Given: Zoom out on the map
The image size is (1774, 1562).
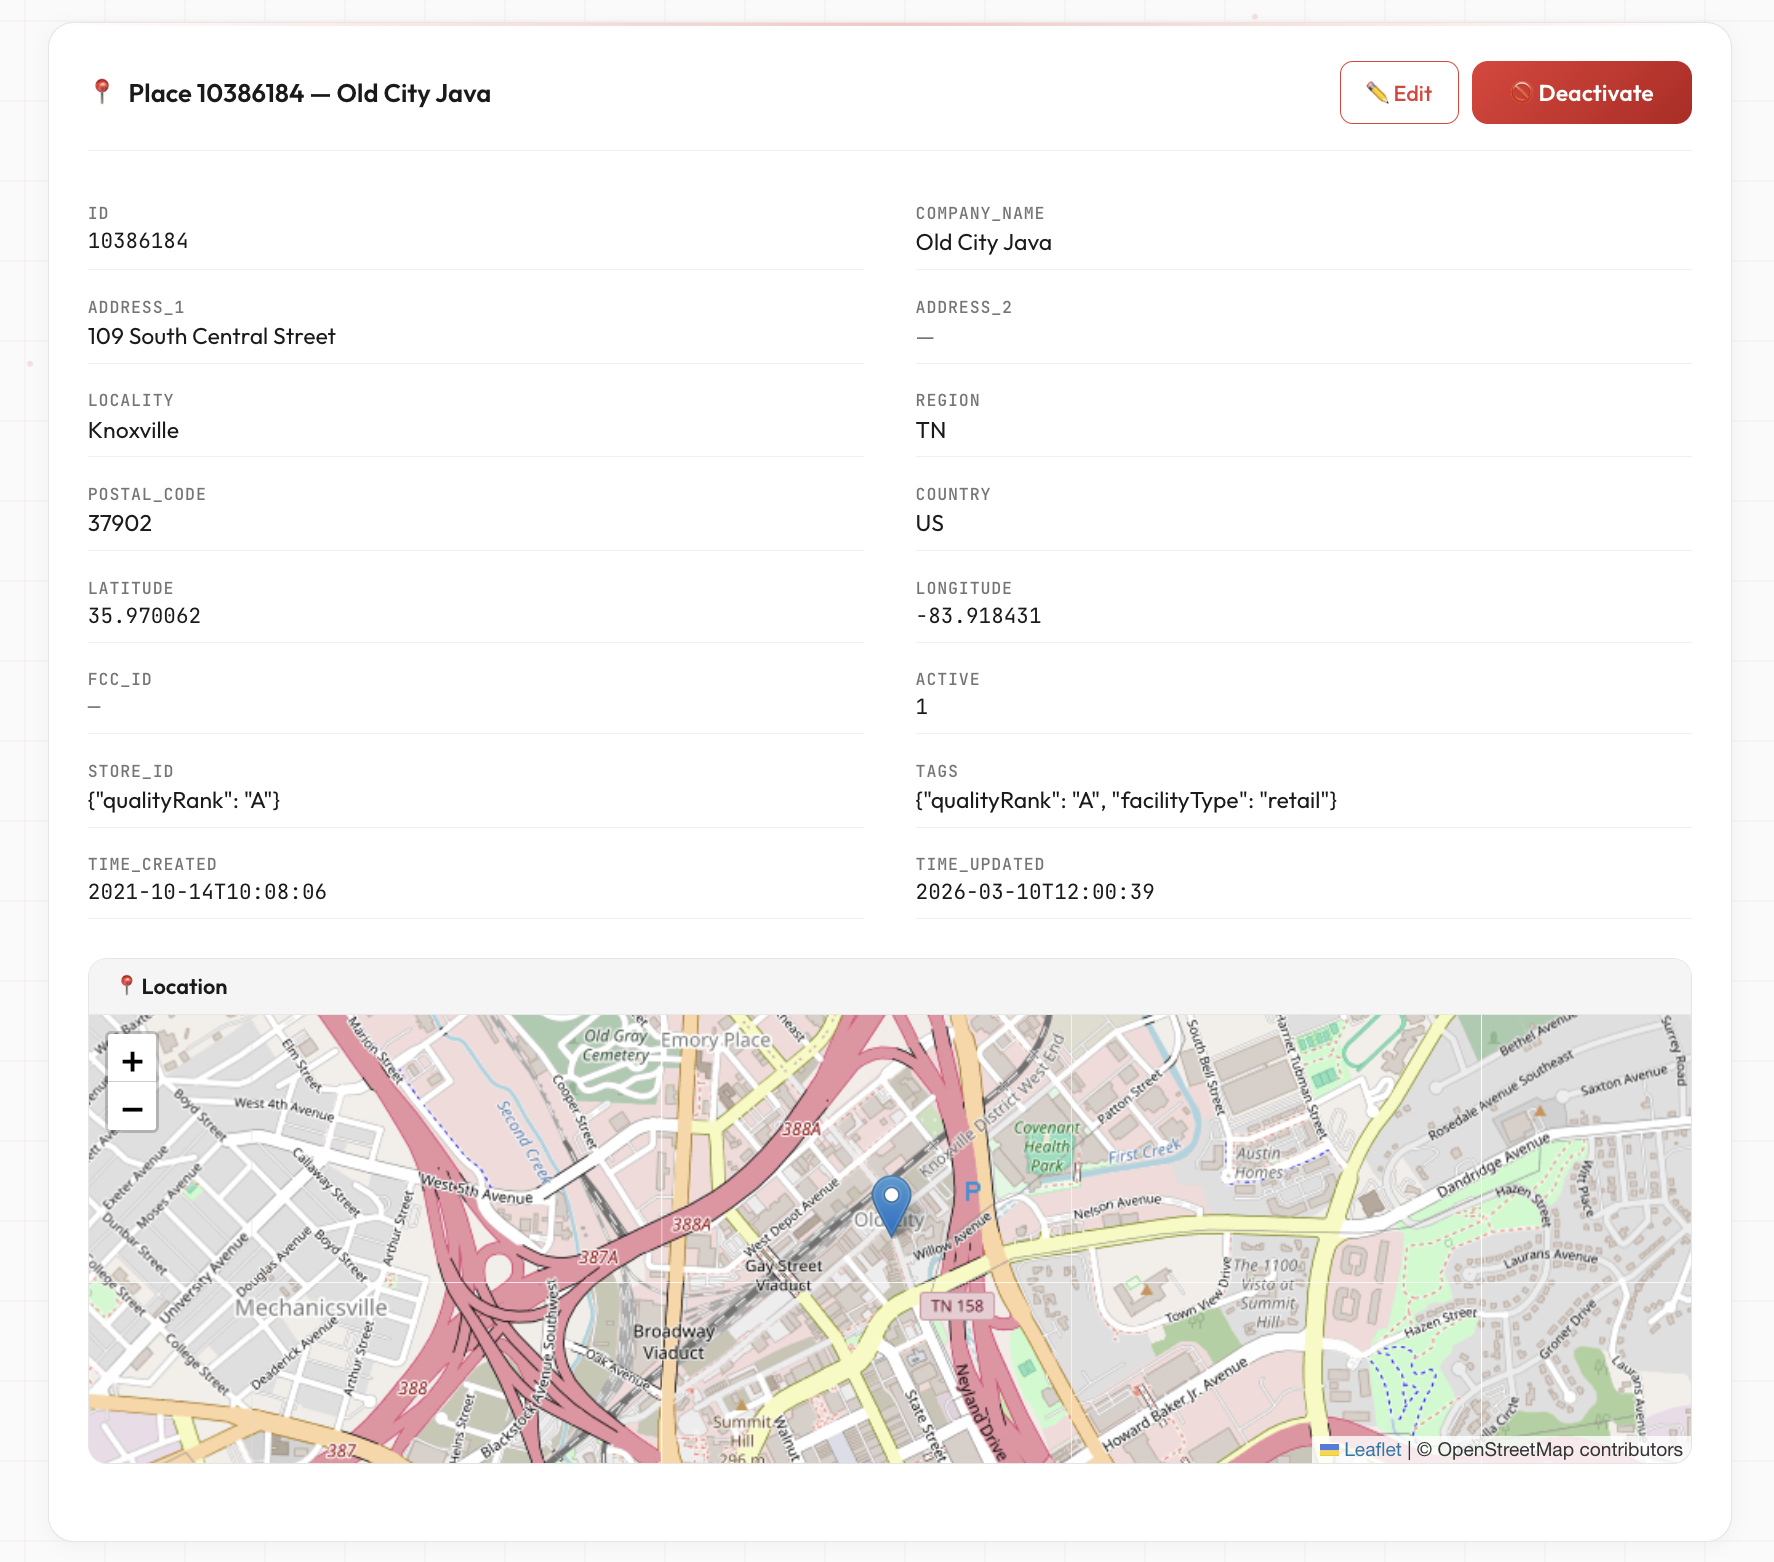Looking at the screenshot, I should pyautogui.click(x=132, y=1109).
